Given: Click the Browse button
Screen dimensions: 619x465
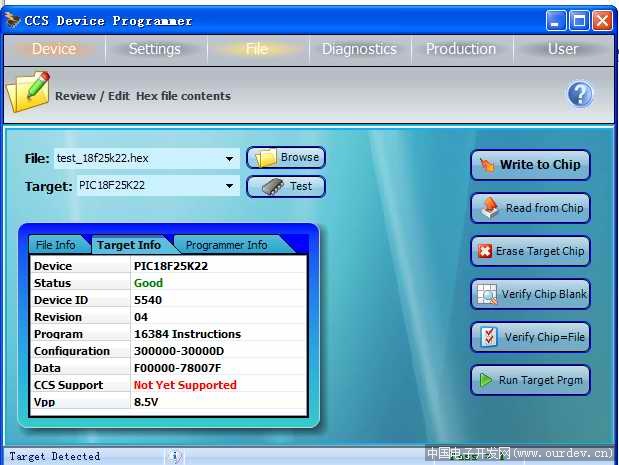Looking at the screenshot, I should [x=286, y=158].
